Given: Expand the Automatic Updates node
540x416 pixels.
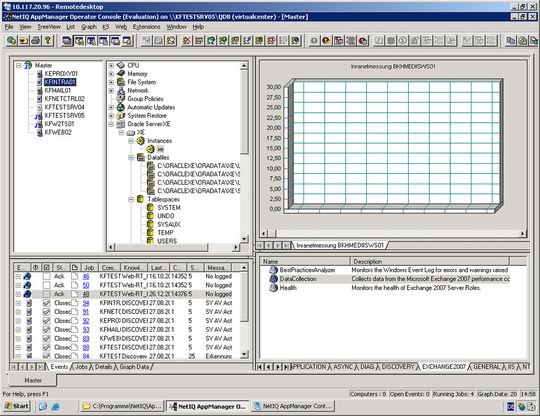Looking at the screenshot, I should pos(111,107).
